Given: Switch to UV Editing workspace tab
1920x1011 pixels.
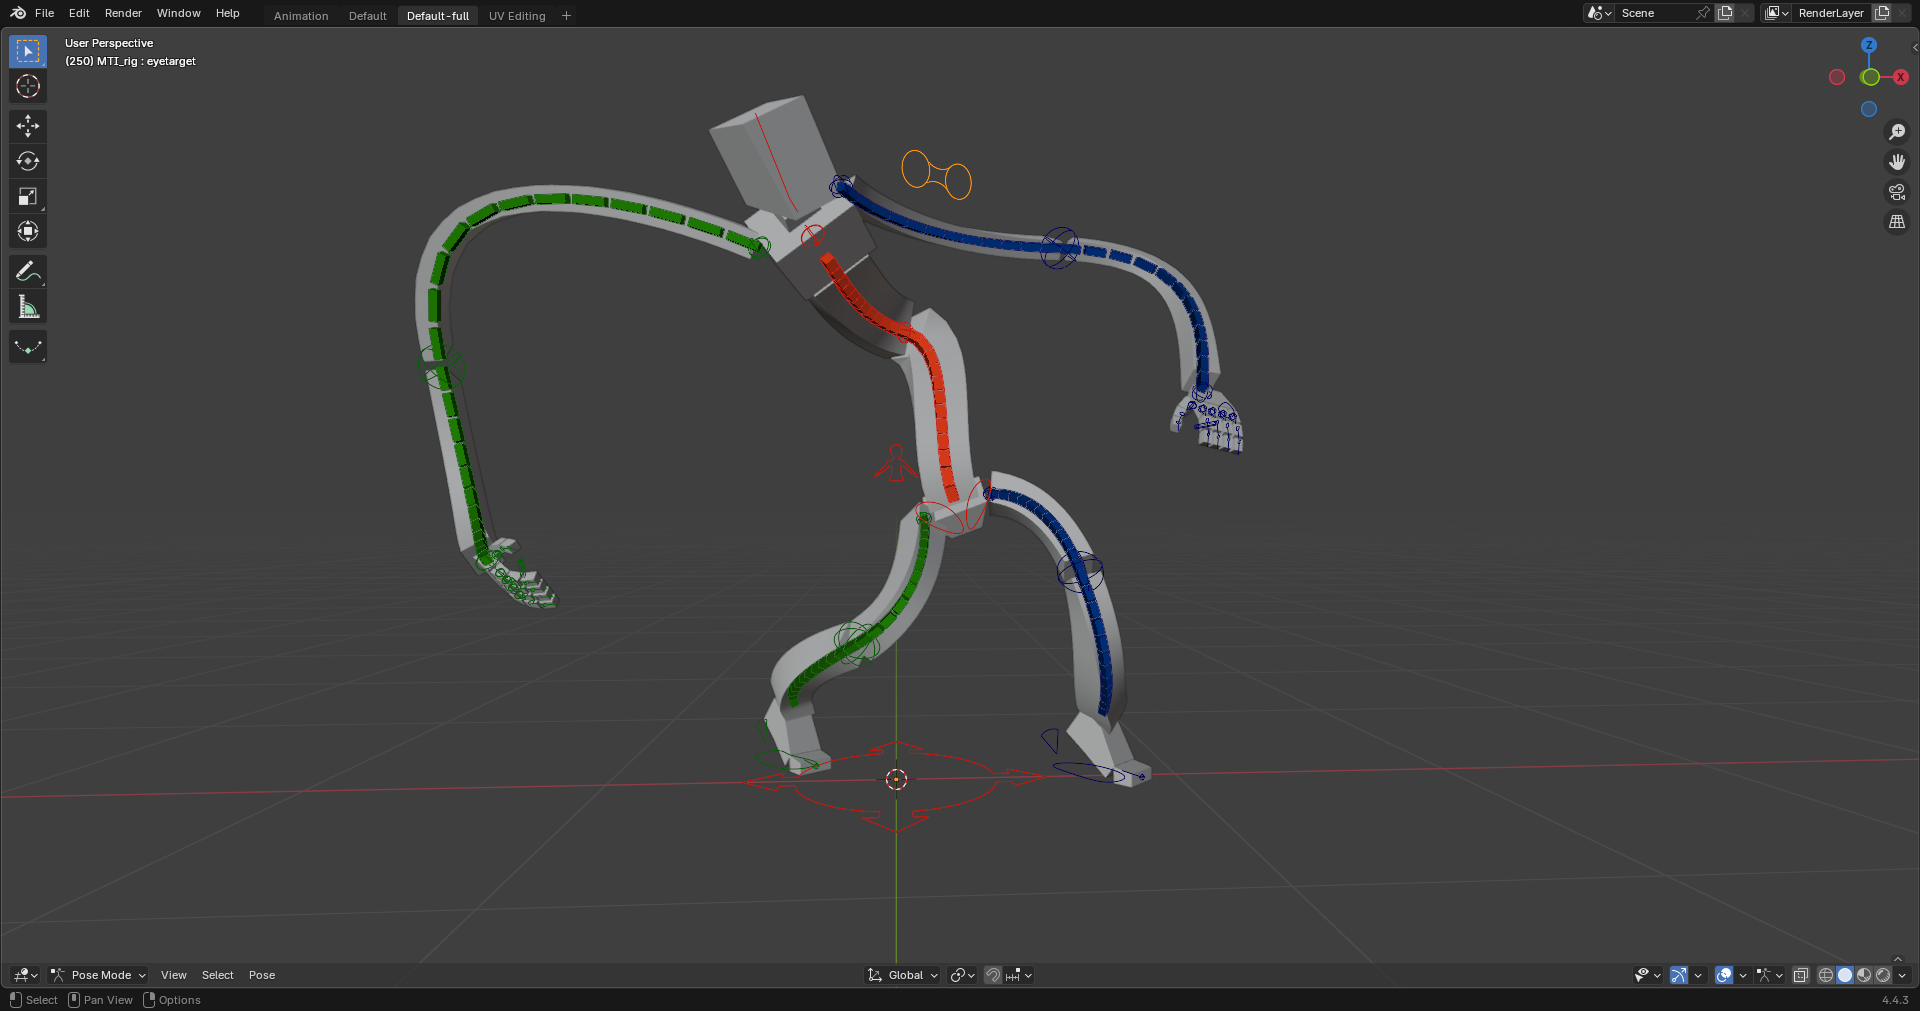Looking at the screenshot, I should pyautogui.click(x=517, y=16).
